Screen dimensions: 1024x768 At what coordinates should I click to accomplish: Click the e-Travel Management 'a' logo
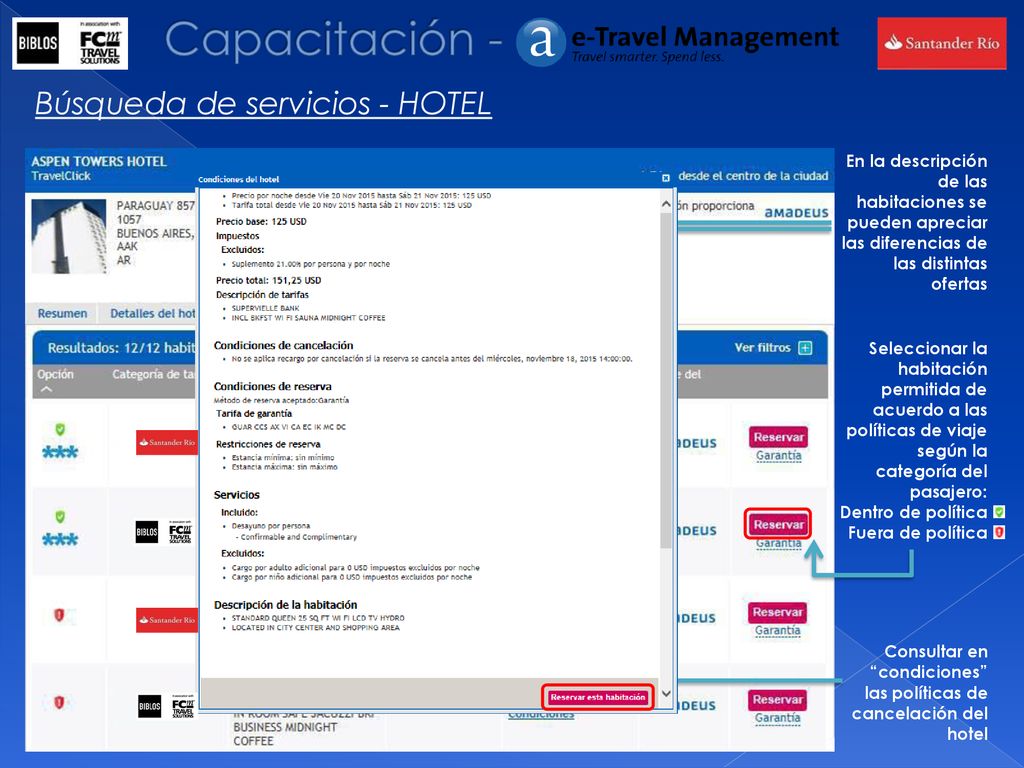tap(541, 42)
